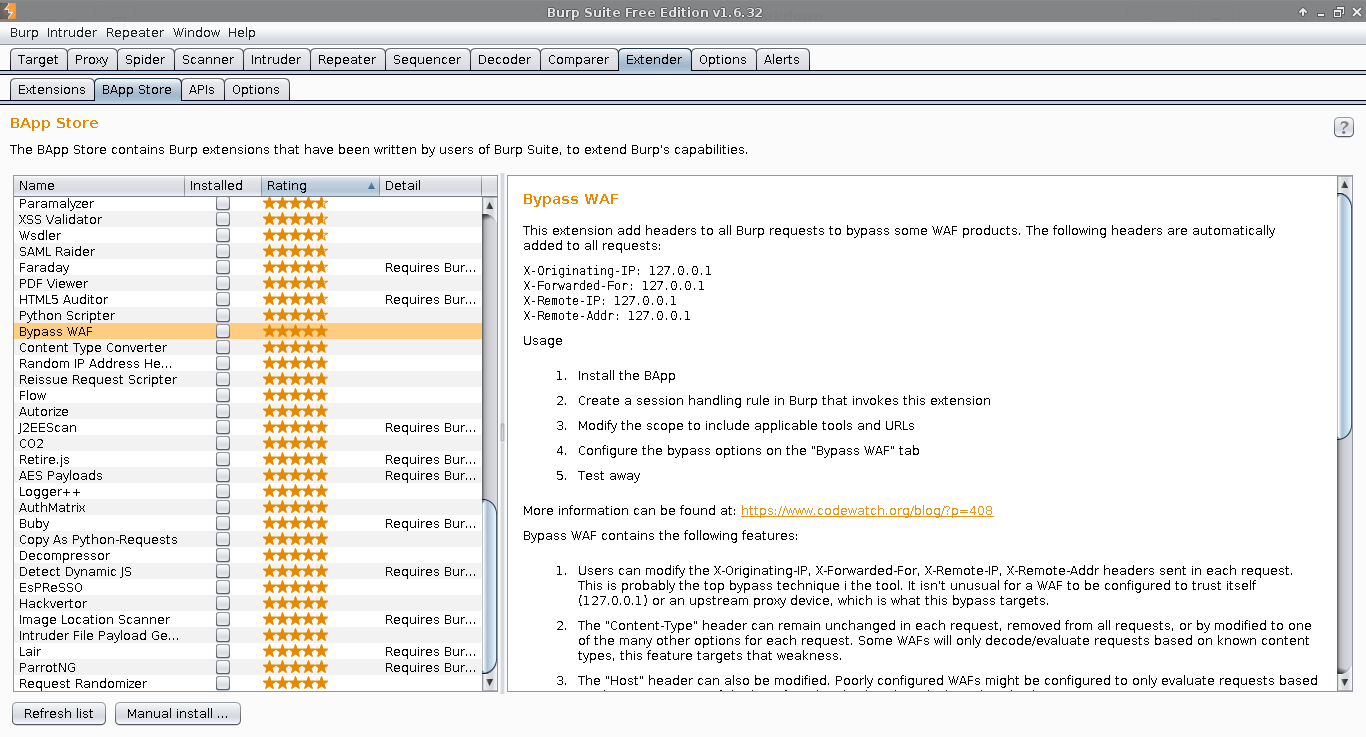Click the extension list scrollbar thumb
Viewport: 1366px width, 737px height.
click(x=489, y=586)
